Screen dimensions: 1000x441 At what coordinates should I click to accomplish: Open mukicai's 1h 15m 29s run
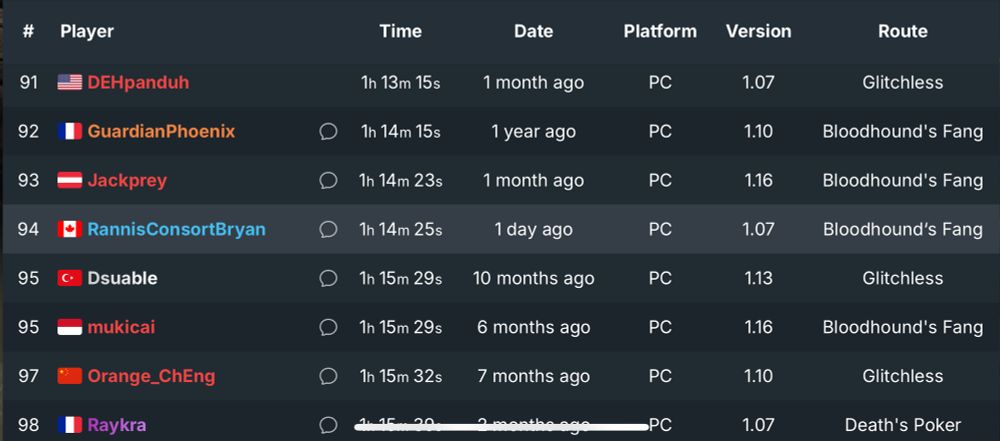tap(401, 327)
